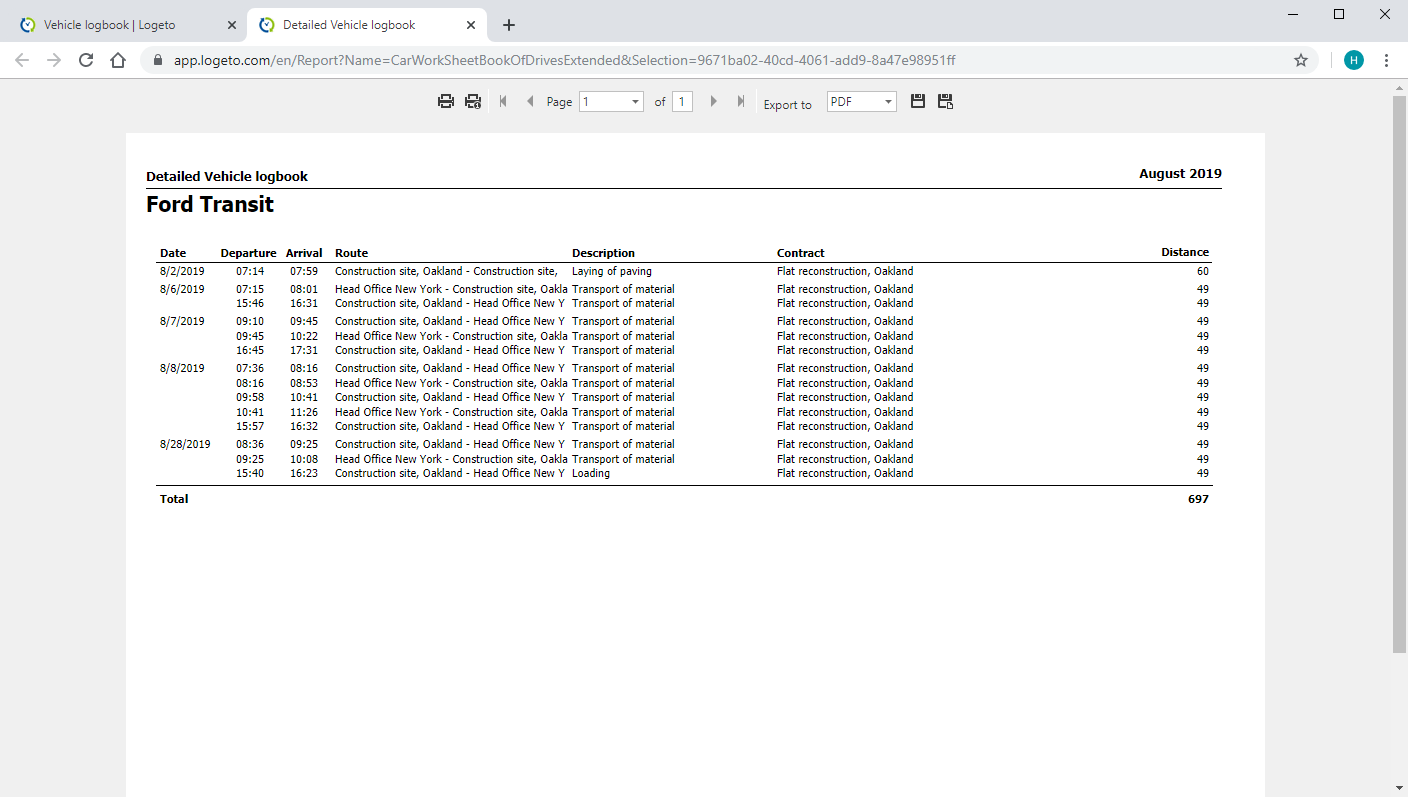Click the Arrival column header

coord(304,253)
